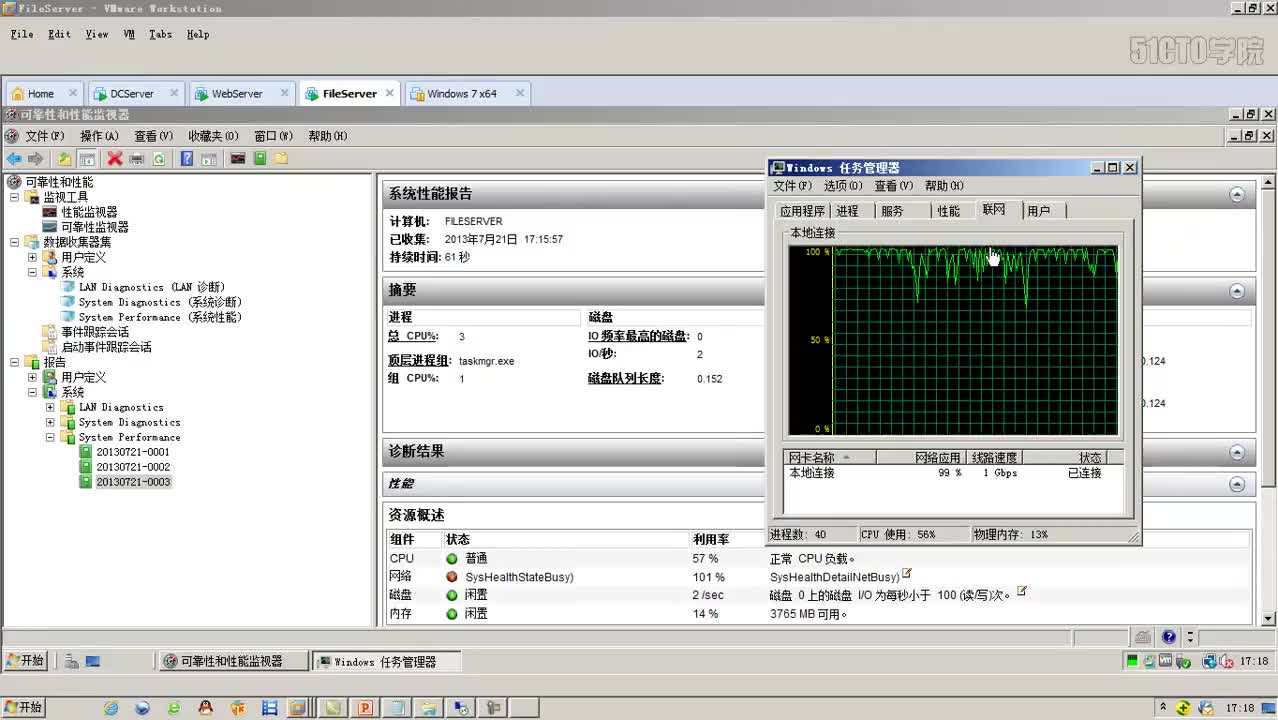Switch to the 性能 tab in Task Manager
The image size is (1278, 720).
[x=949, y=211]
